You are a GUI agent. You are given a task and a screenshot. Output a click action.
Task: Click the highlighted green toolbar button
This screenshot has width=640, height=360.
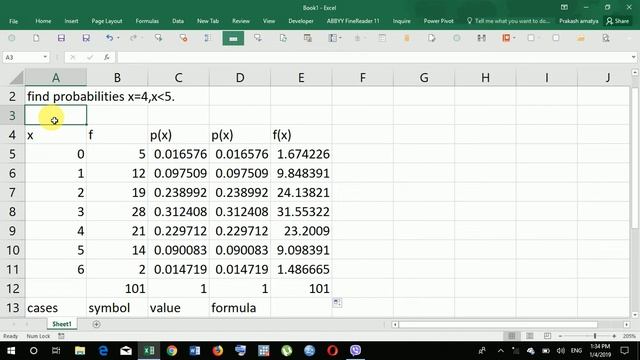click(x=233, y=38)
